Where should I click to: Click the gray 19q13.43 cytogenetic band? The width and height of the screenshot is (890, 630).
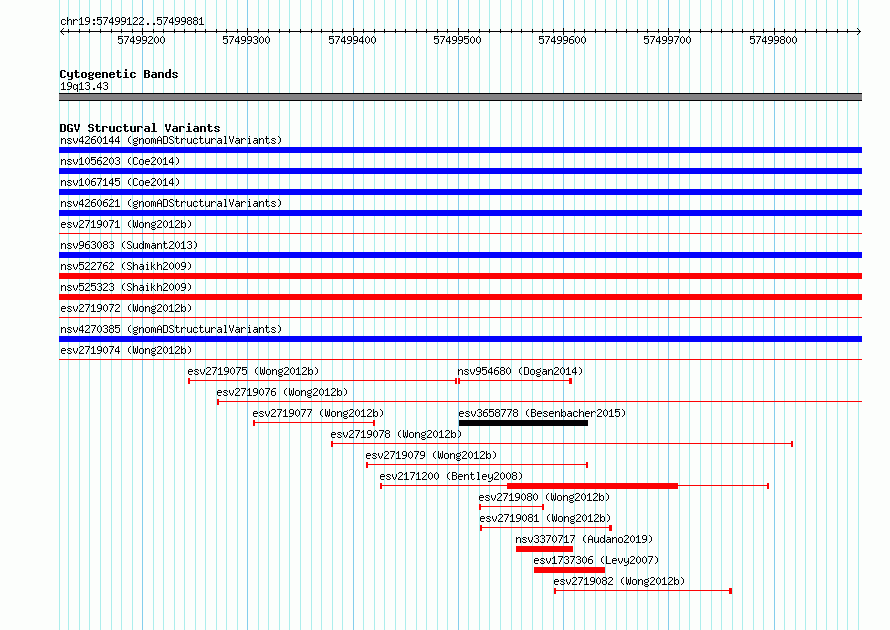coord(460,97)
